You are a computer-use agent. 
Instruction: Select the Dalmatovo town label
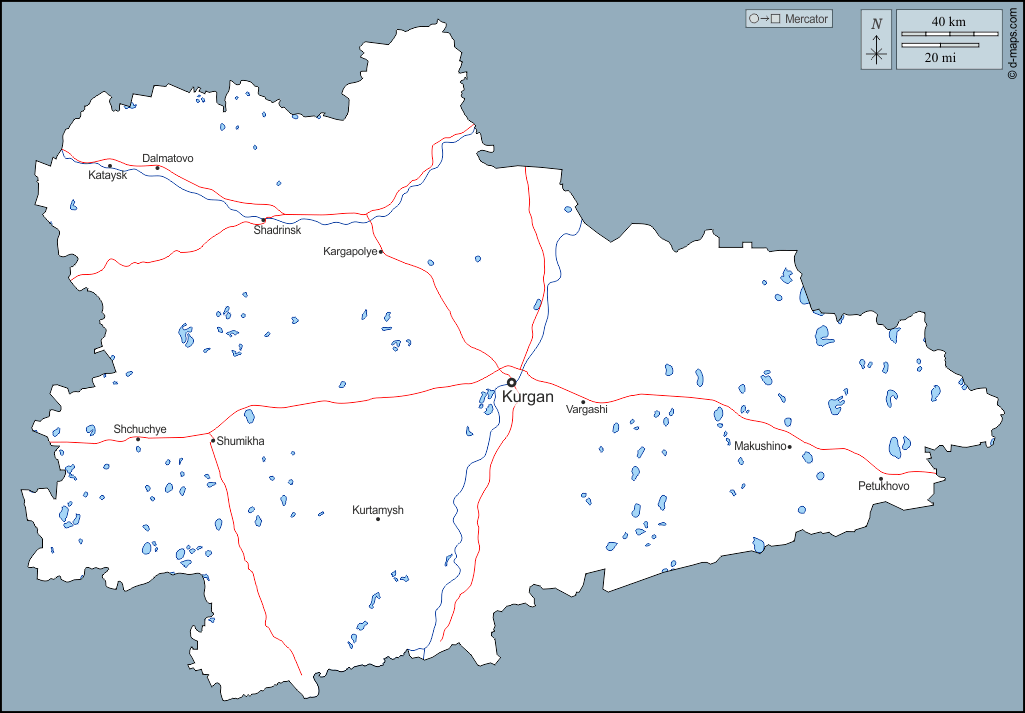pos(168,158)
